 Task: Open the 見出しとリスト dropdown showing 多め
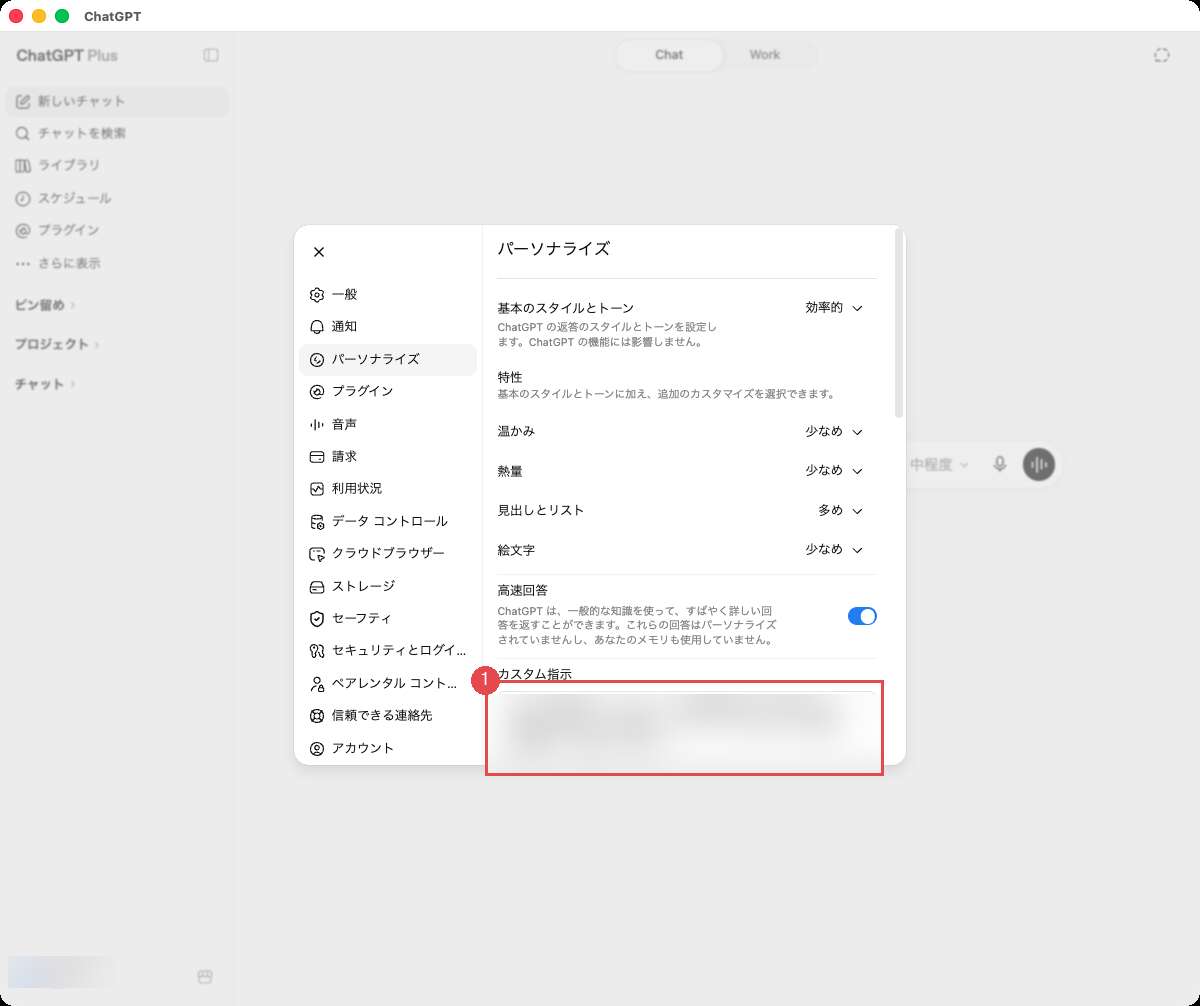pos(840,510)
